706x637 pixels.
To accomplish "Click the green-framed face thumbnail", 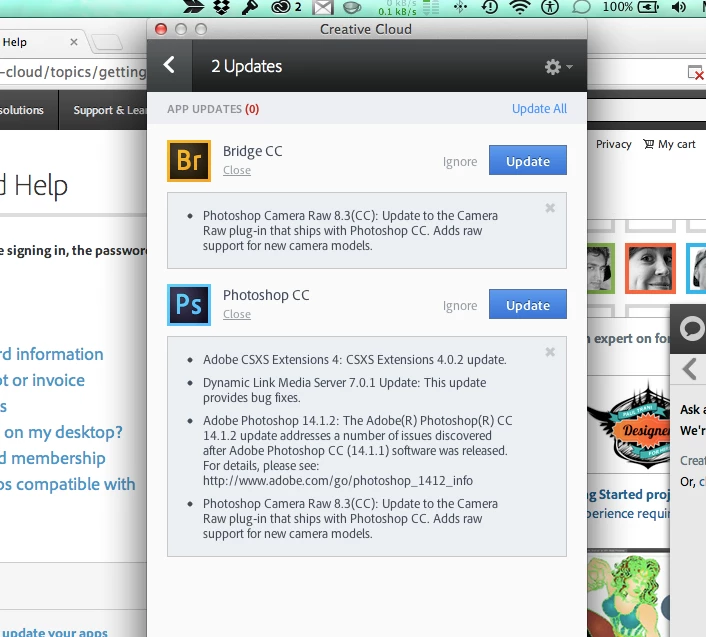I will [x=601, y=268].
